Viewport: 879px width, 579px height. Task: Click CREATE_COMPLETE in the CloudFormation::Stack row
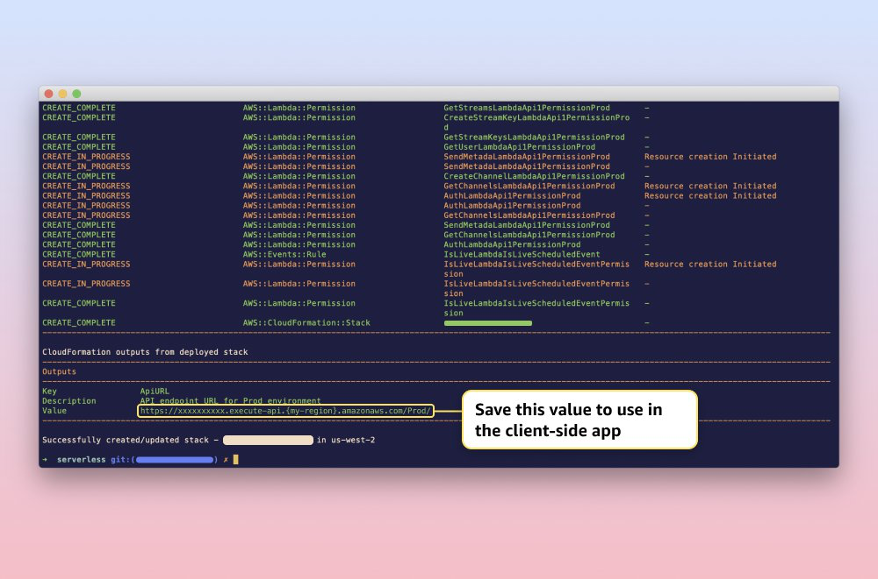pyautogui.click(x=79, y=323)
